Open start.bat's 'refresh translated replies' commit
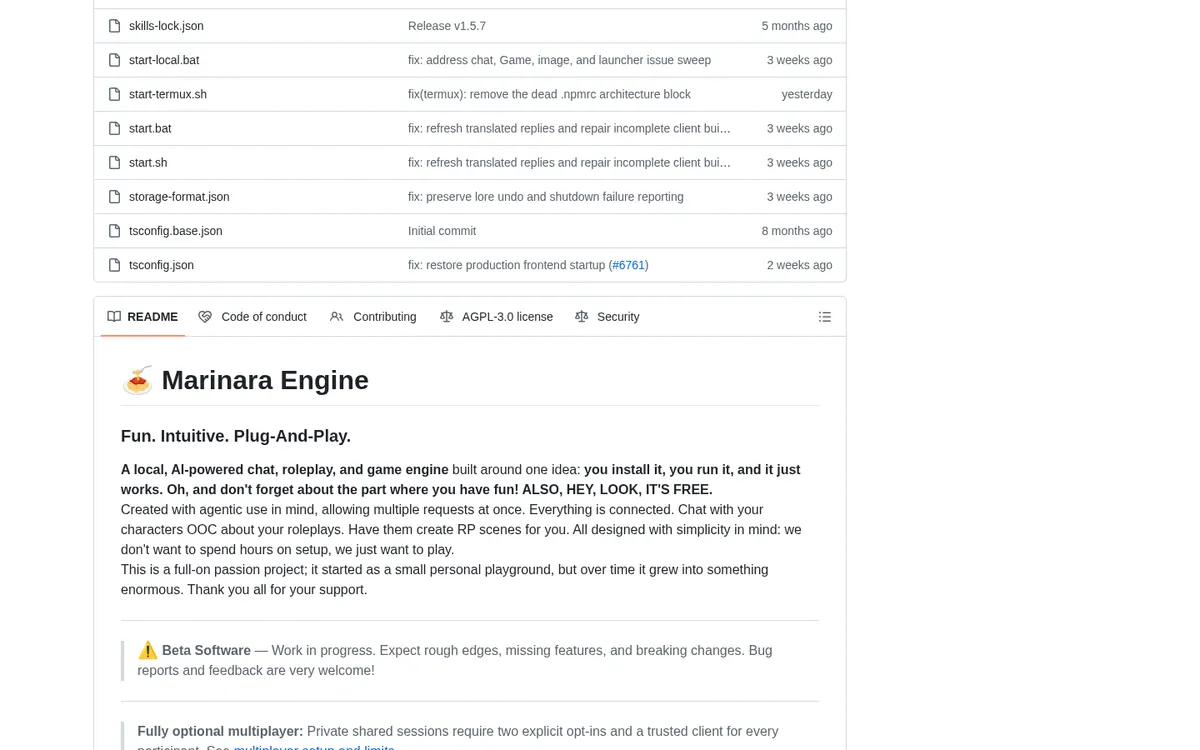Viewport: 1200px width, 750px height. pyautogui.click(x=569, y=128)
